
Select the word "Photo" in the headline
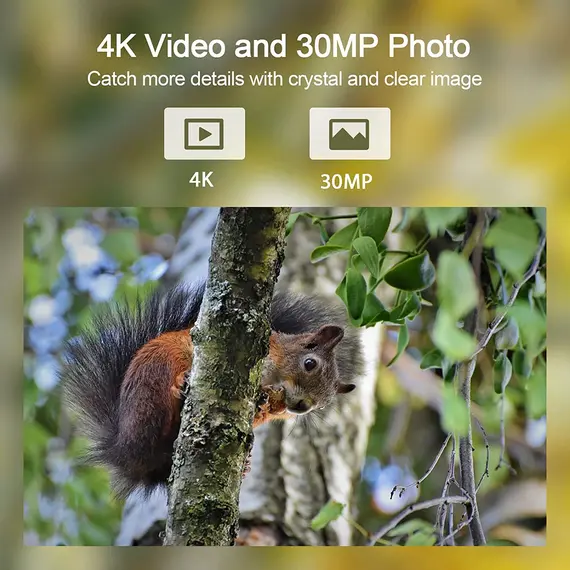[429, 46]
